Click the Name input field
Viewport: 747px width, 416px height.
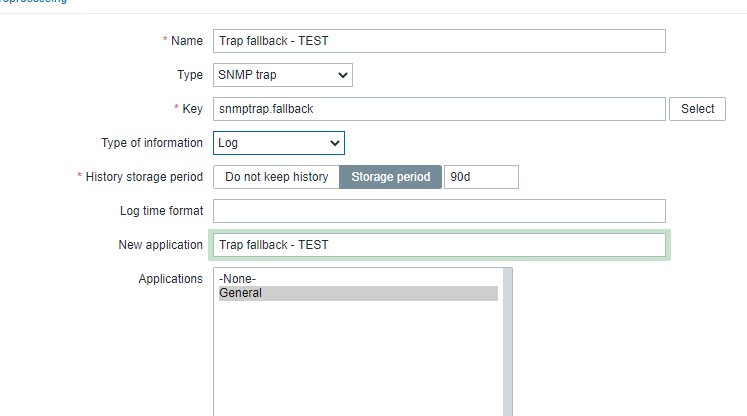click(439, 41)
